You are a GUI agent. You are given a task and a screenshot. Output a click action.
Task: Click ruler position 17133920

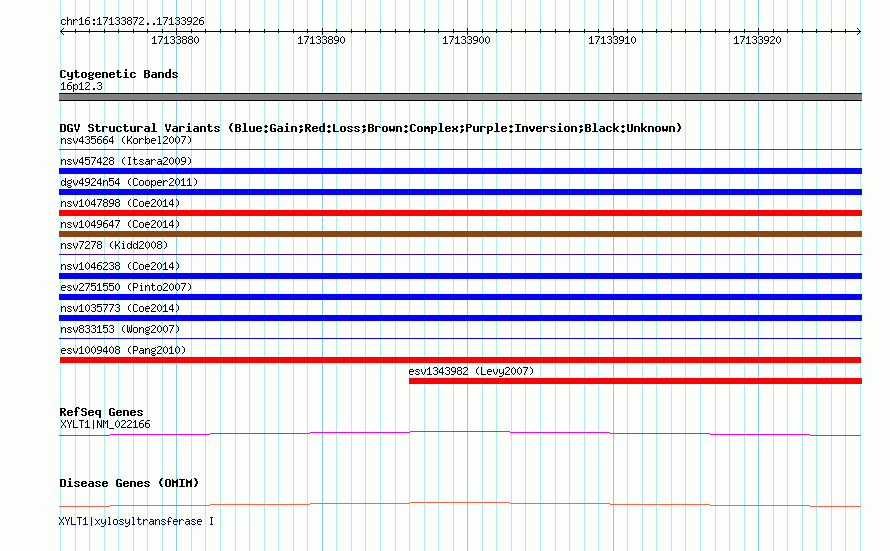click(x=757, y=40)
